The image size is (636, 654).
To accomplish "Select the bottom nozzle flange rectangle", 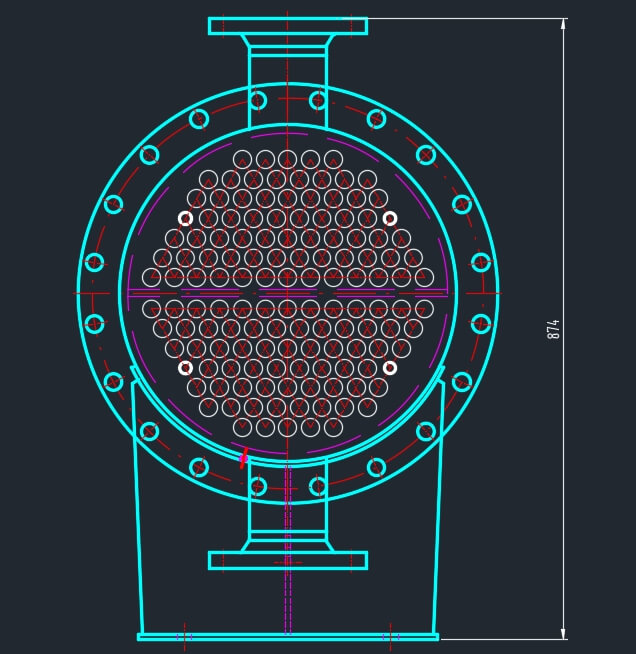I will point(288,561).
